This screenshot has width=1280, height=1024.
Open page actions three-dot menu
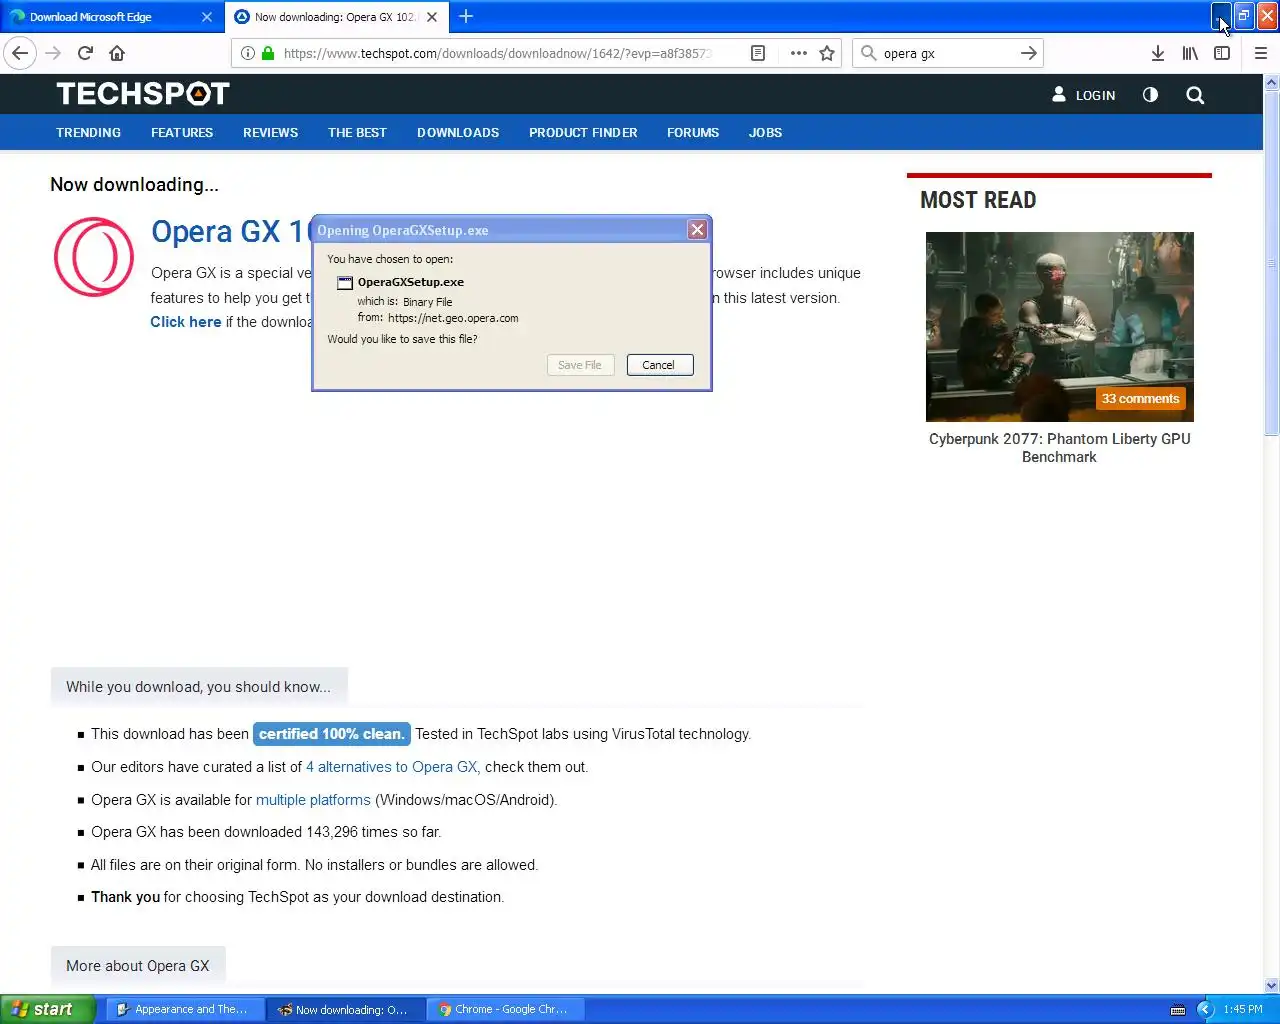pos(798,53)
